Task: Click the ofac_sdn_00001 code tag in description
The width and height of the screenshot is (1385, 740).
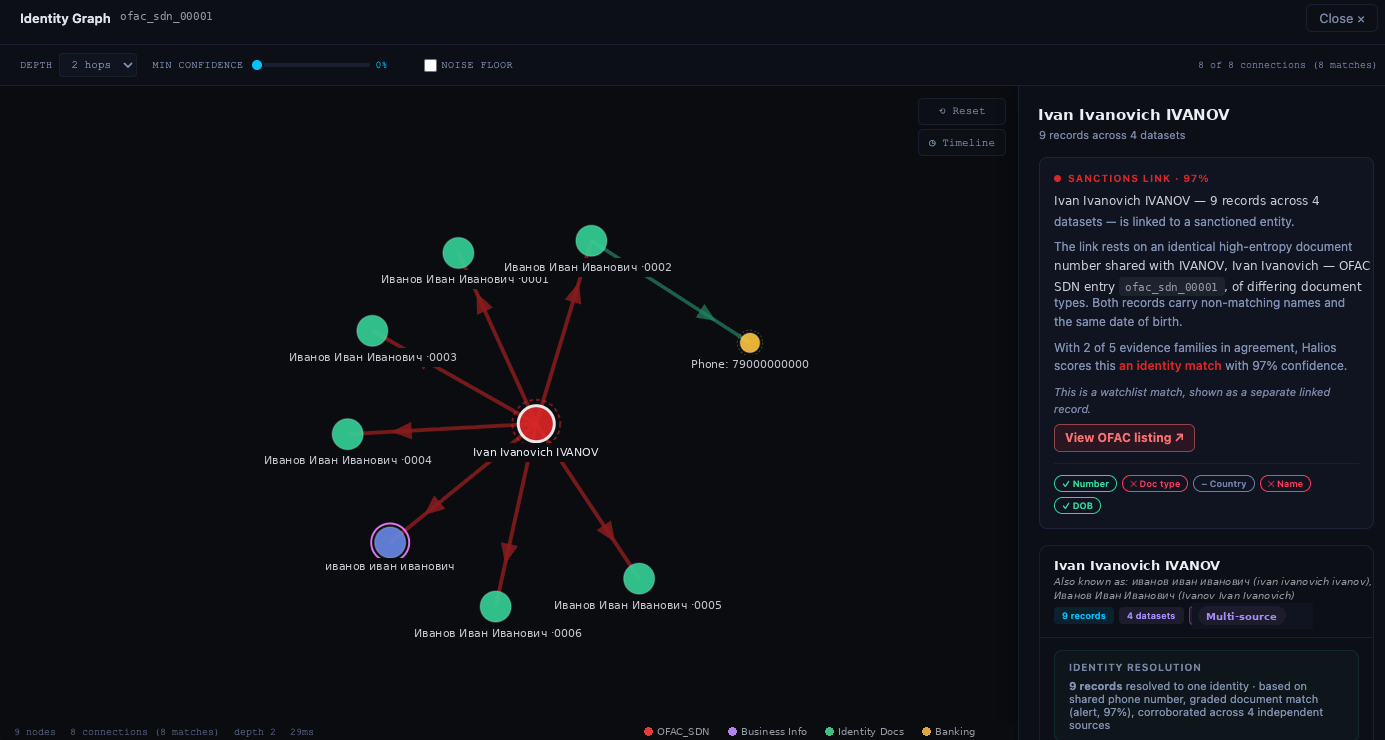Action: [x=1171, y=287]
